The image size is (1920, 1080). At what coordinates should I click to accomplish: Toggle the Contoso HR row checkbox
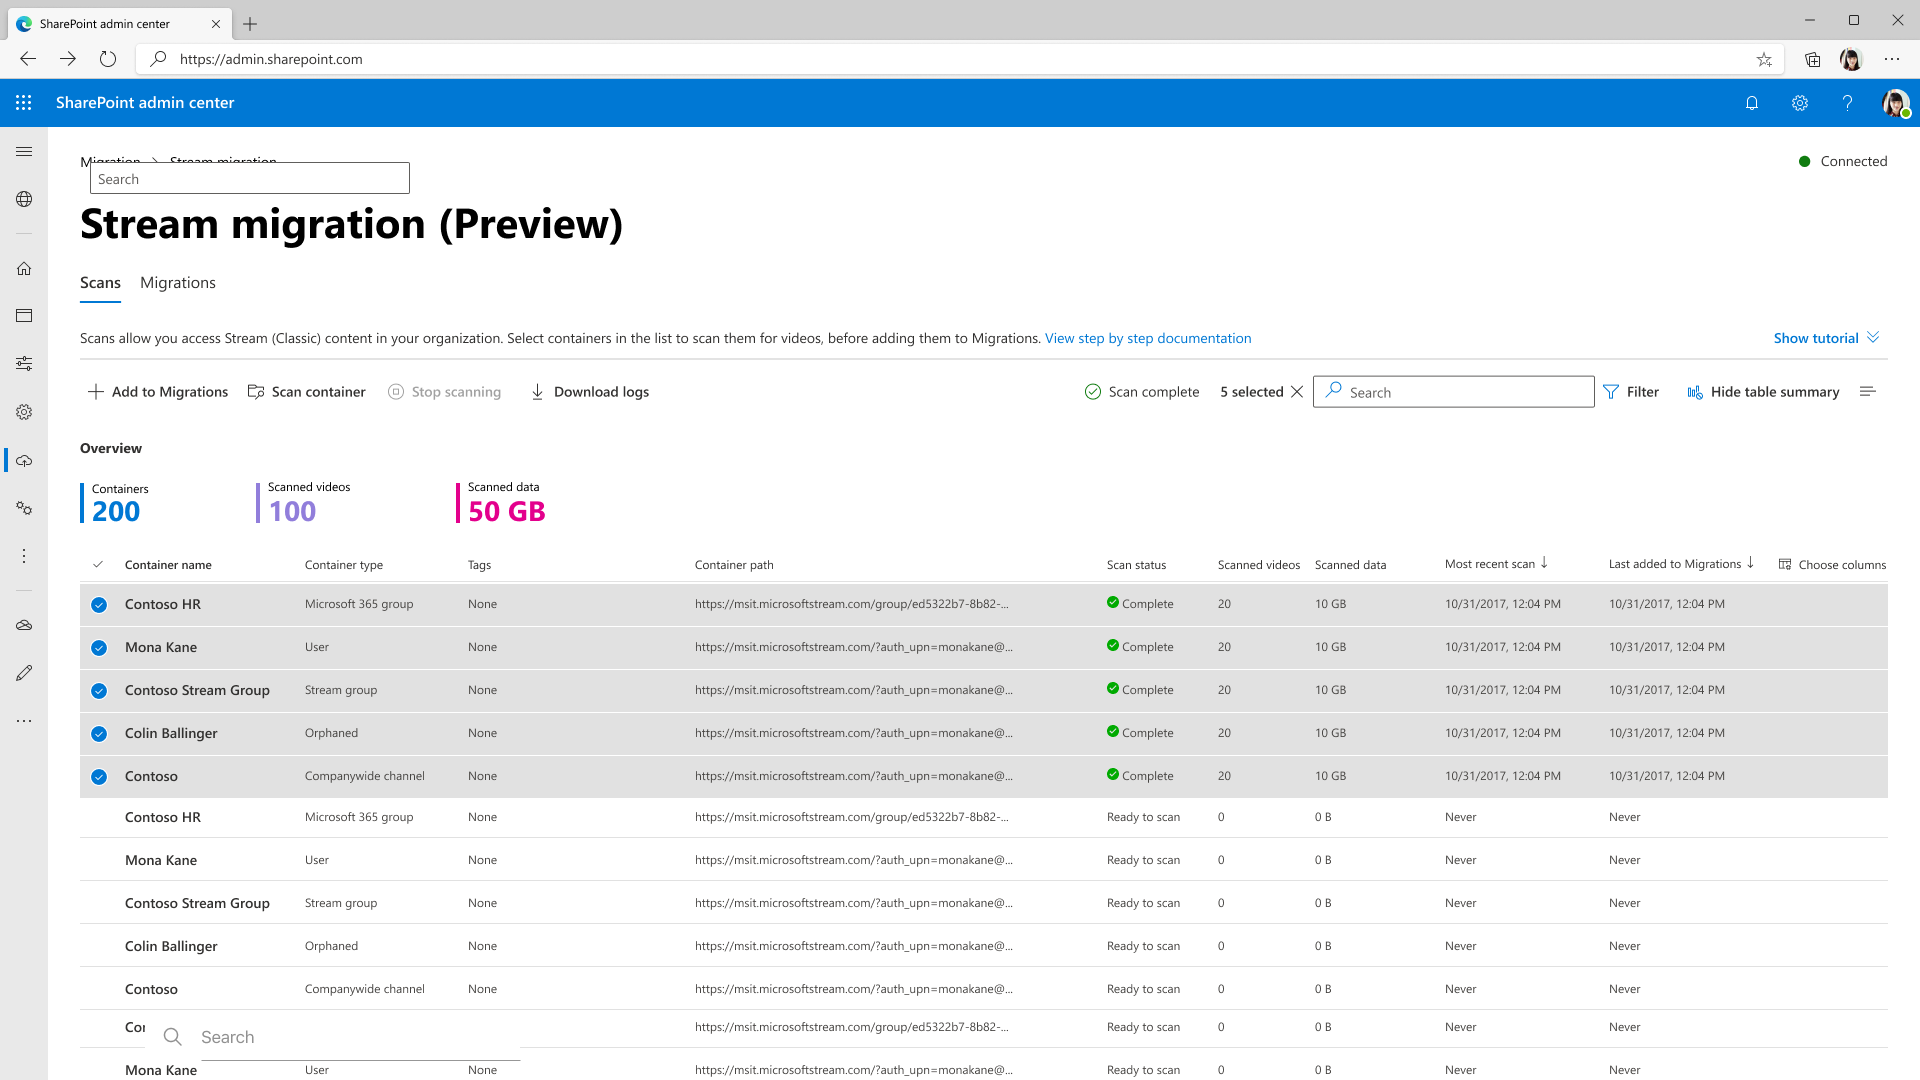pos(99,604)
